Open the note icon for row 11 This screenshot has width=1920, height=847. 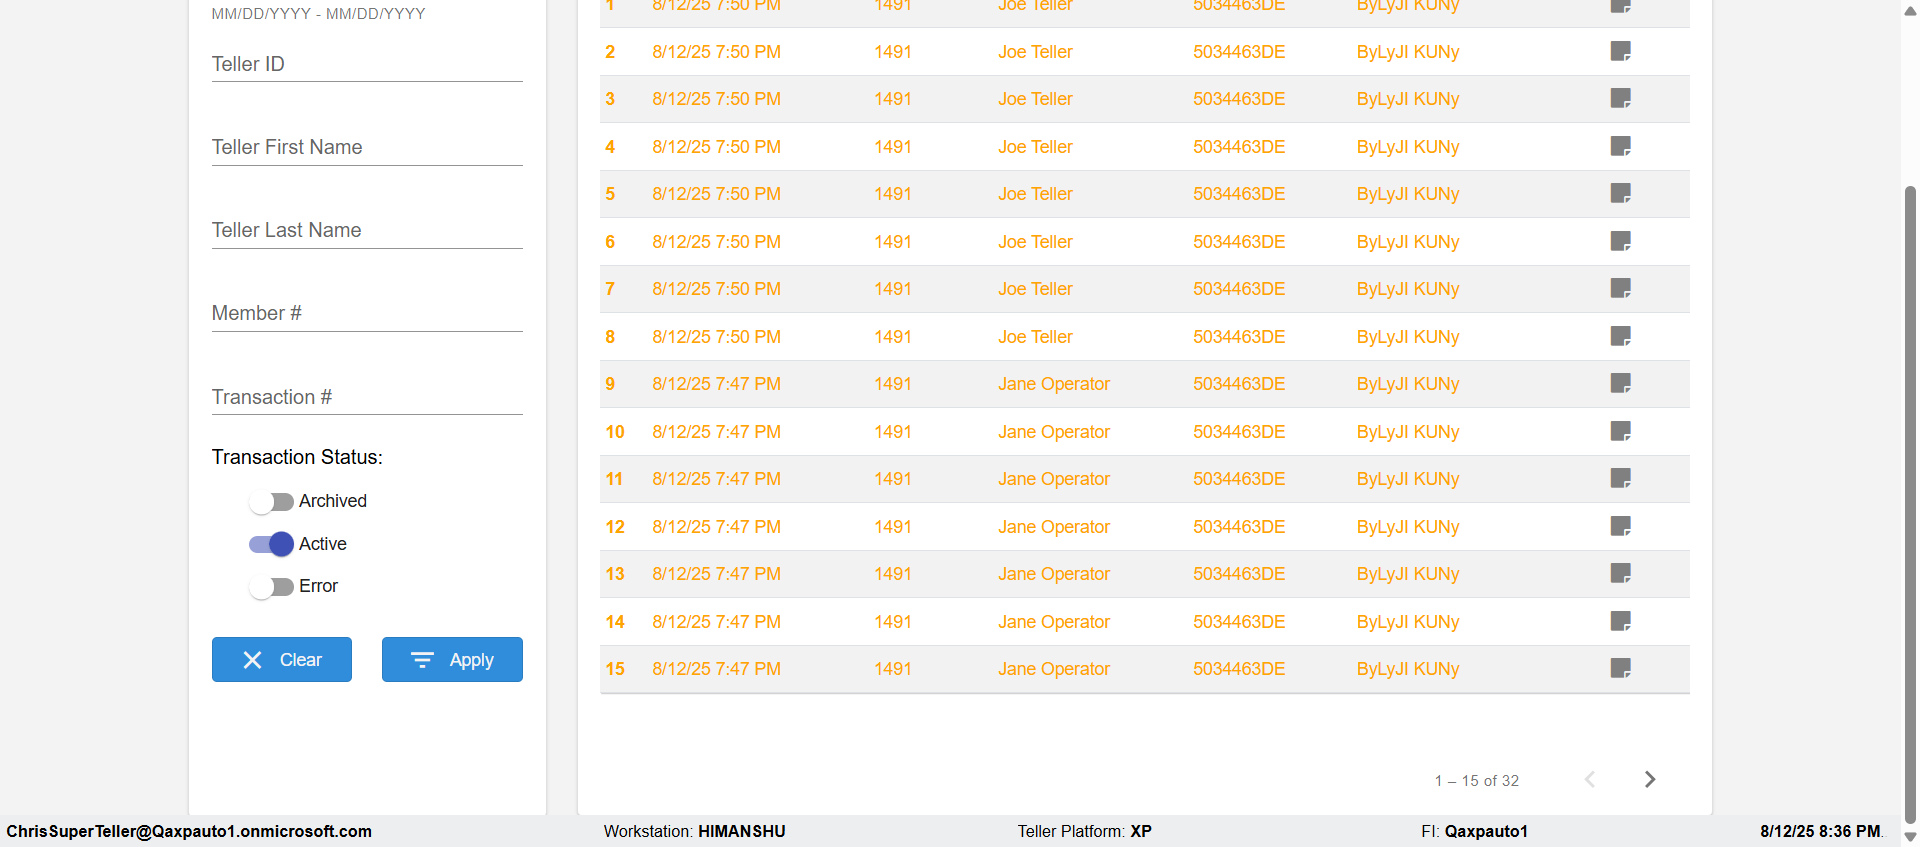[x=1620, y=478]
